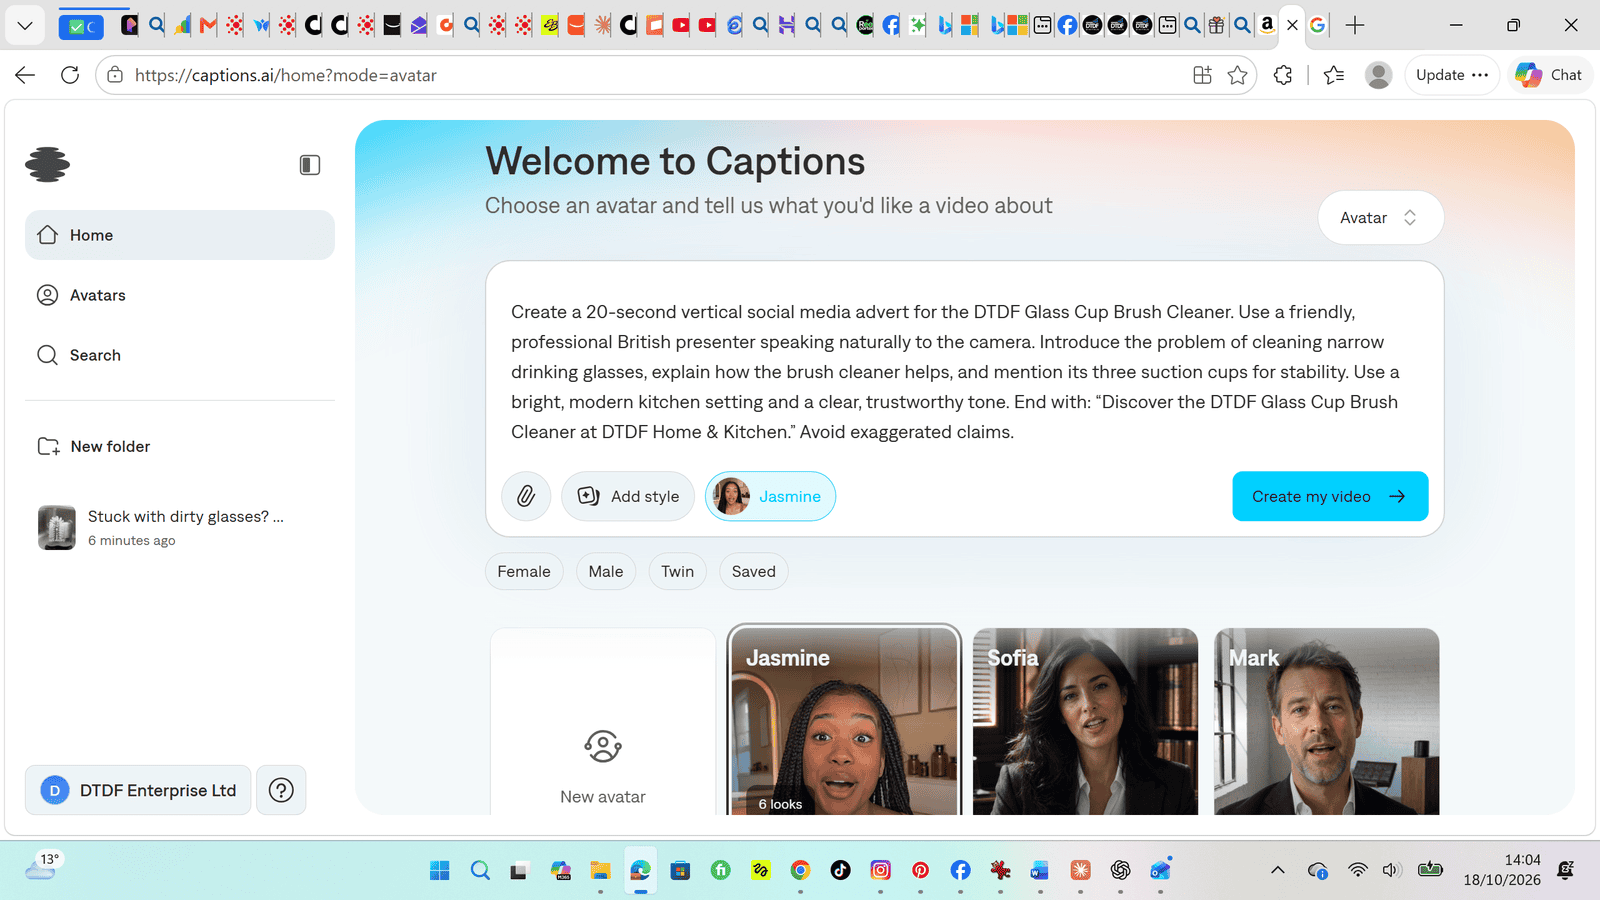
Task: Open favorites list icon
Action: click(x=1334, y=75)
